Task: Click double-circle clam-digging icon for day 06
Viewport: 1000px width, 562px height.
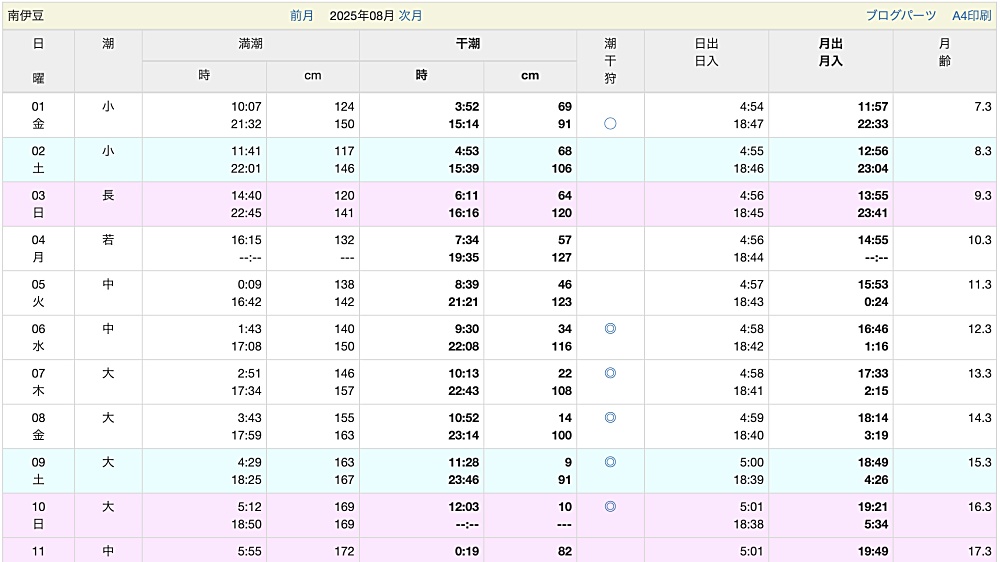Action: [x=610, y=329]
